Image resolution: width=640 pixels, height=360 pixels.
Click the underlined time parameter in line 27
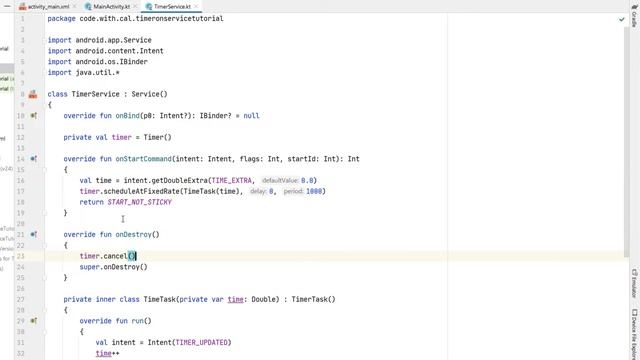pos(236,300)
